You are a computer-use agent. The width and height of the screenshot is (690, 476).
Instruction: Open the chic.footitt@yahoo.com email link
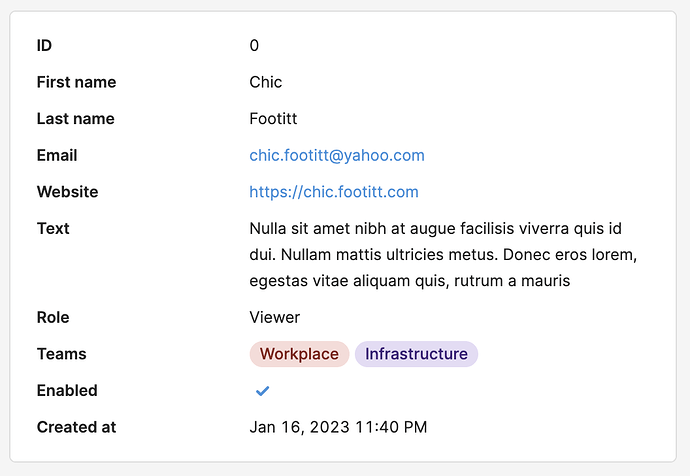coord(337,155)
